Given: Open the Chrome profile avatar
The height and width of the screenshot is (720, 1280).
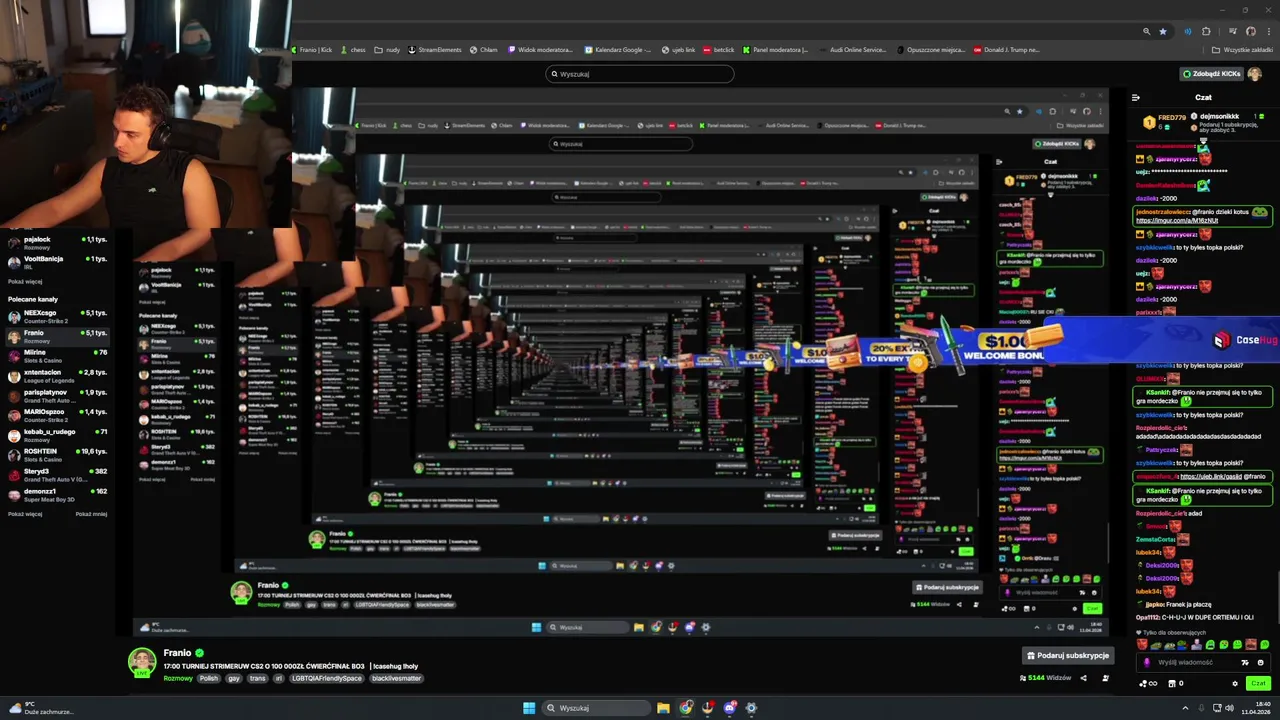Looking at the screenshot, I should 1251,31.
